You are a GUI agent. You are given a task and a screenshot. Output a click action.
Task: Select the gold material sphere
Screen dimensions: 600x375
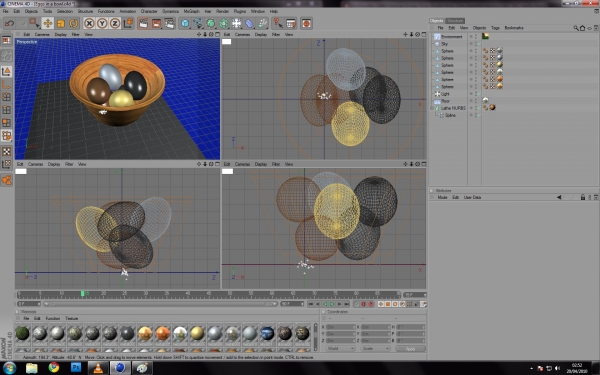coord(197,333)
